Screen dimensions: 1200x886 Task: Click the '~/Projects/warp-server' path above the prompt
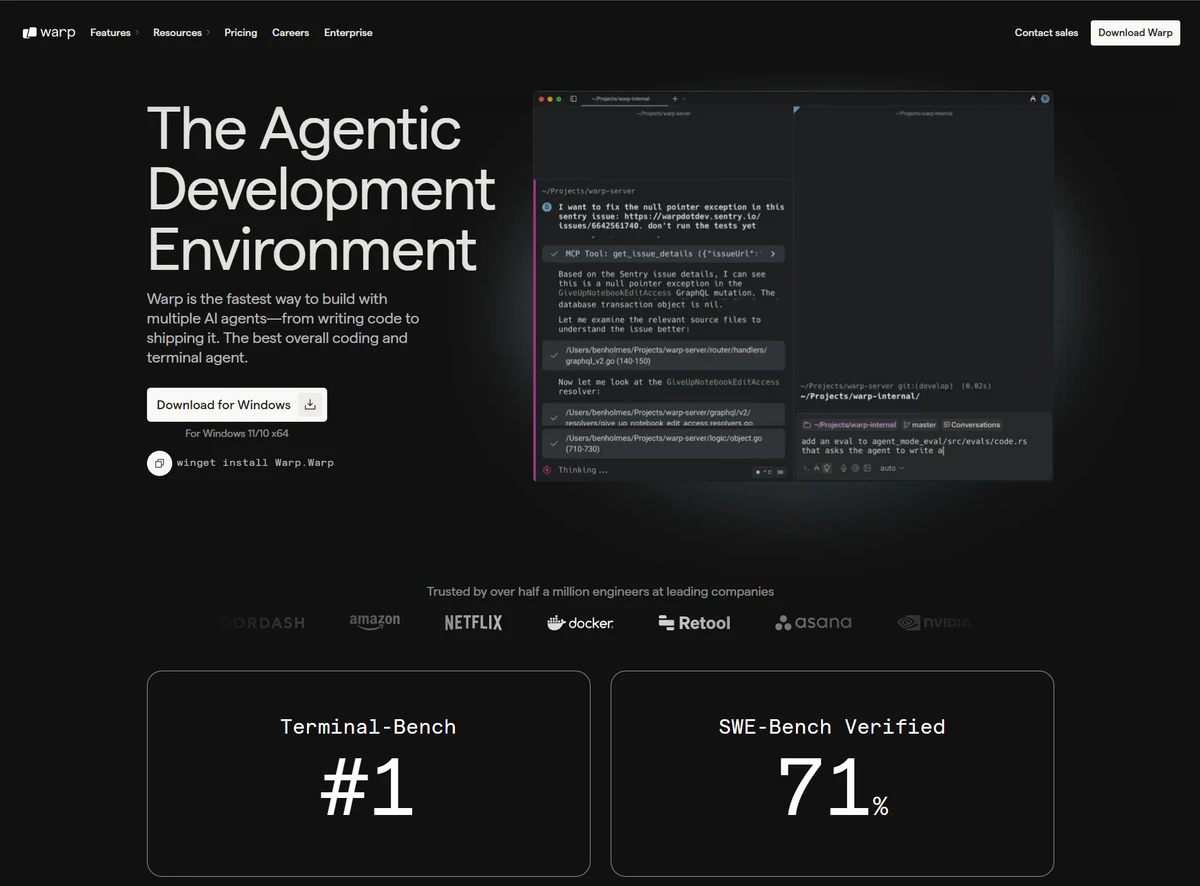pyautogui.click(x=588, y=191)
